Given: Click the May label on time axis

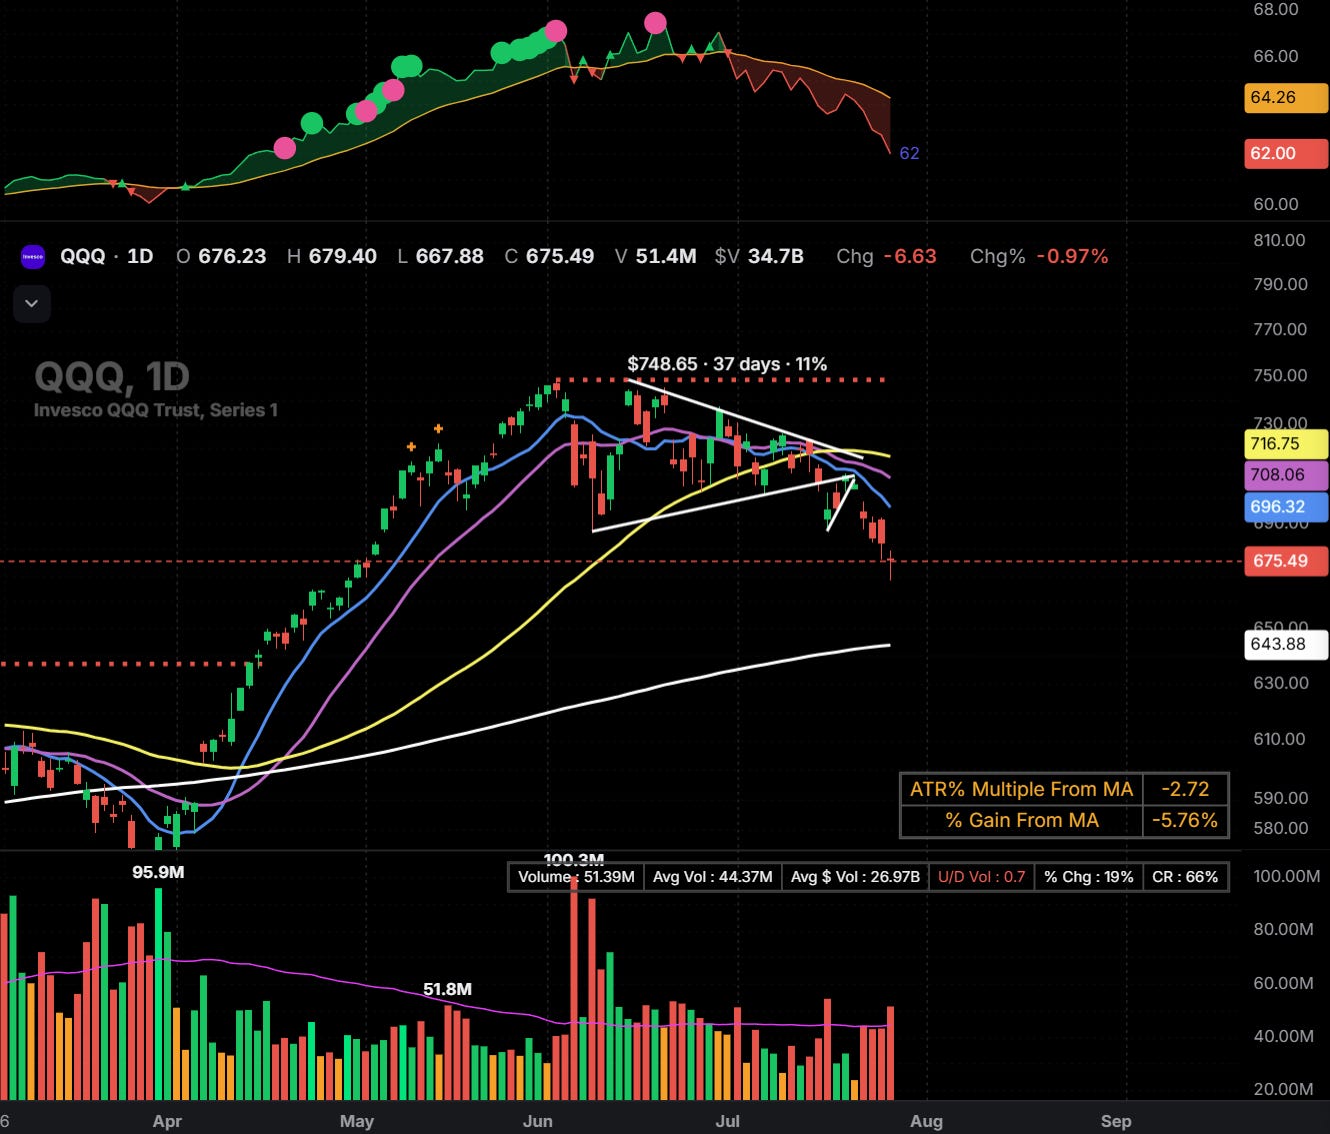Looking at the screenshot, I should [x=357, y=1121].
